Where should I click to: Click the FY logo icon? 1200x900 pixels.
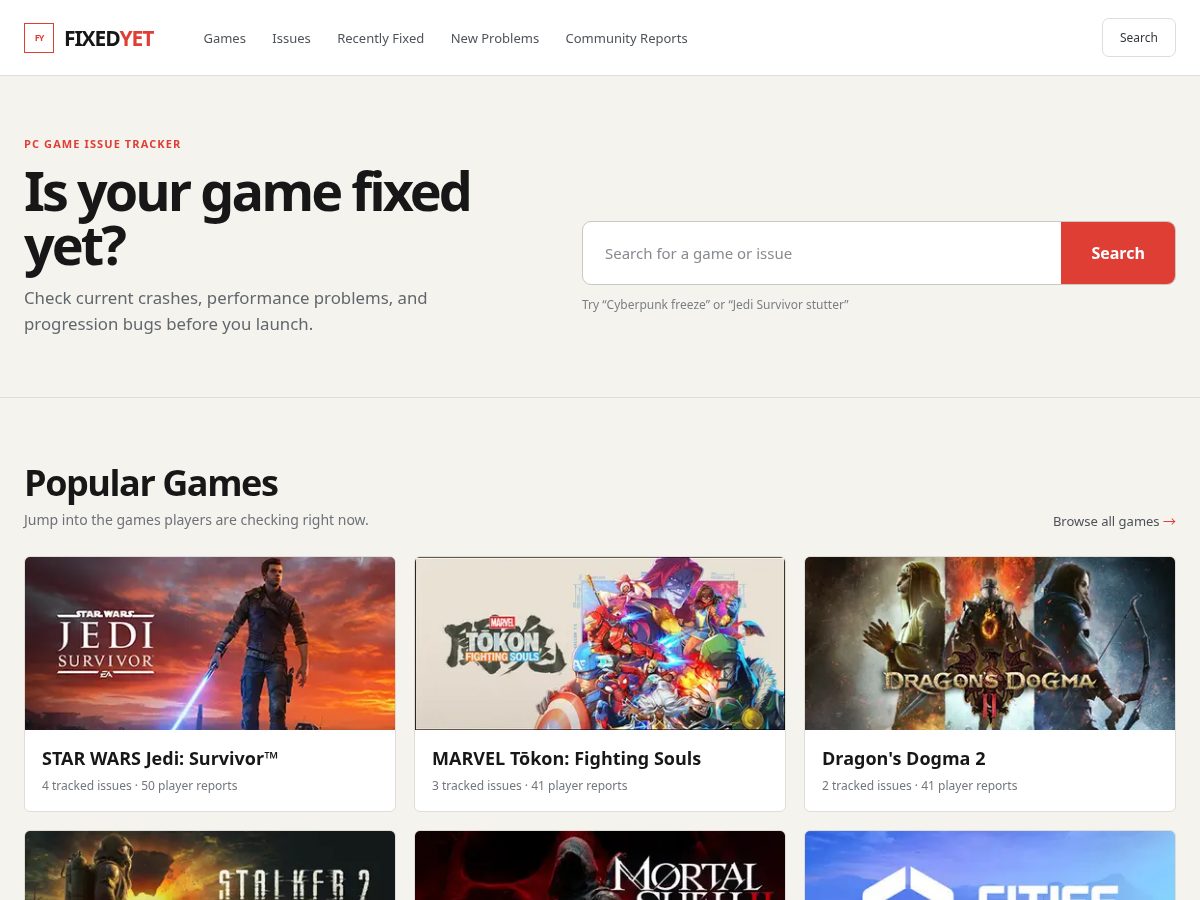[x=39, y=38]
